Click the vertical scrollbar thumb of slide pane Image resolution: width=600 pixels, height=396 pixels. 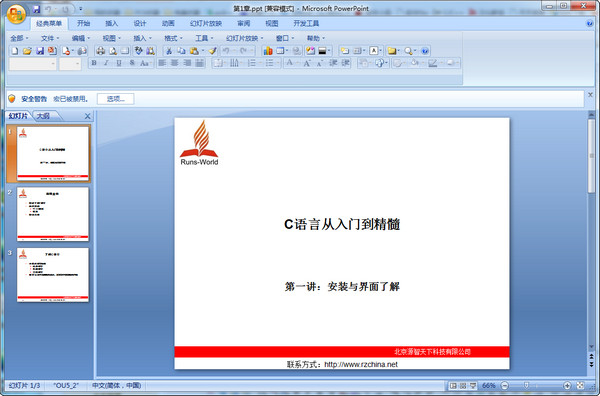[x=591, y=155]
